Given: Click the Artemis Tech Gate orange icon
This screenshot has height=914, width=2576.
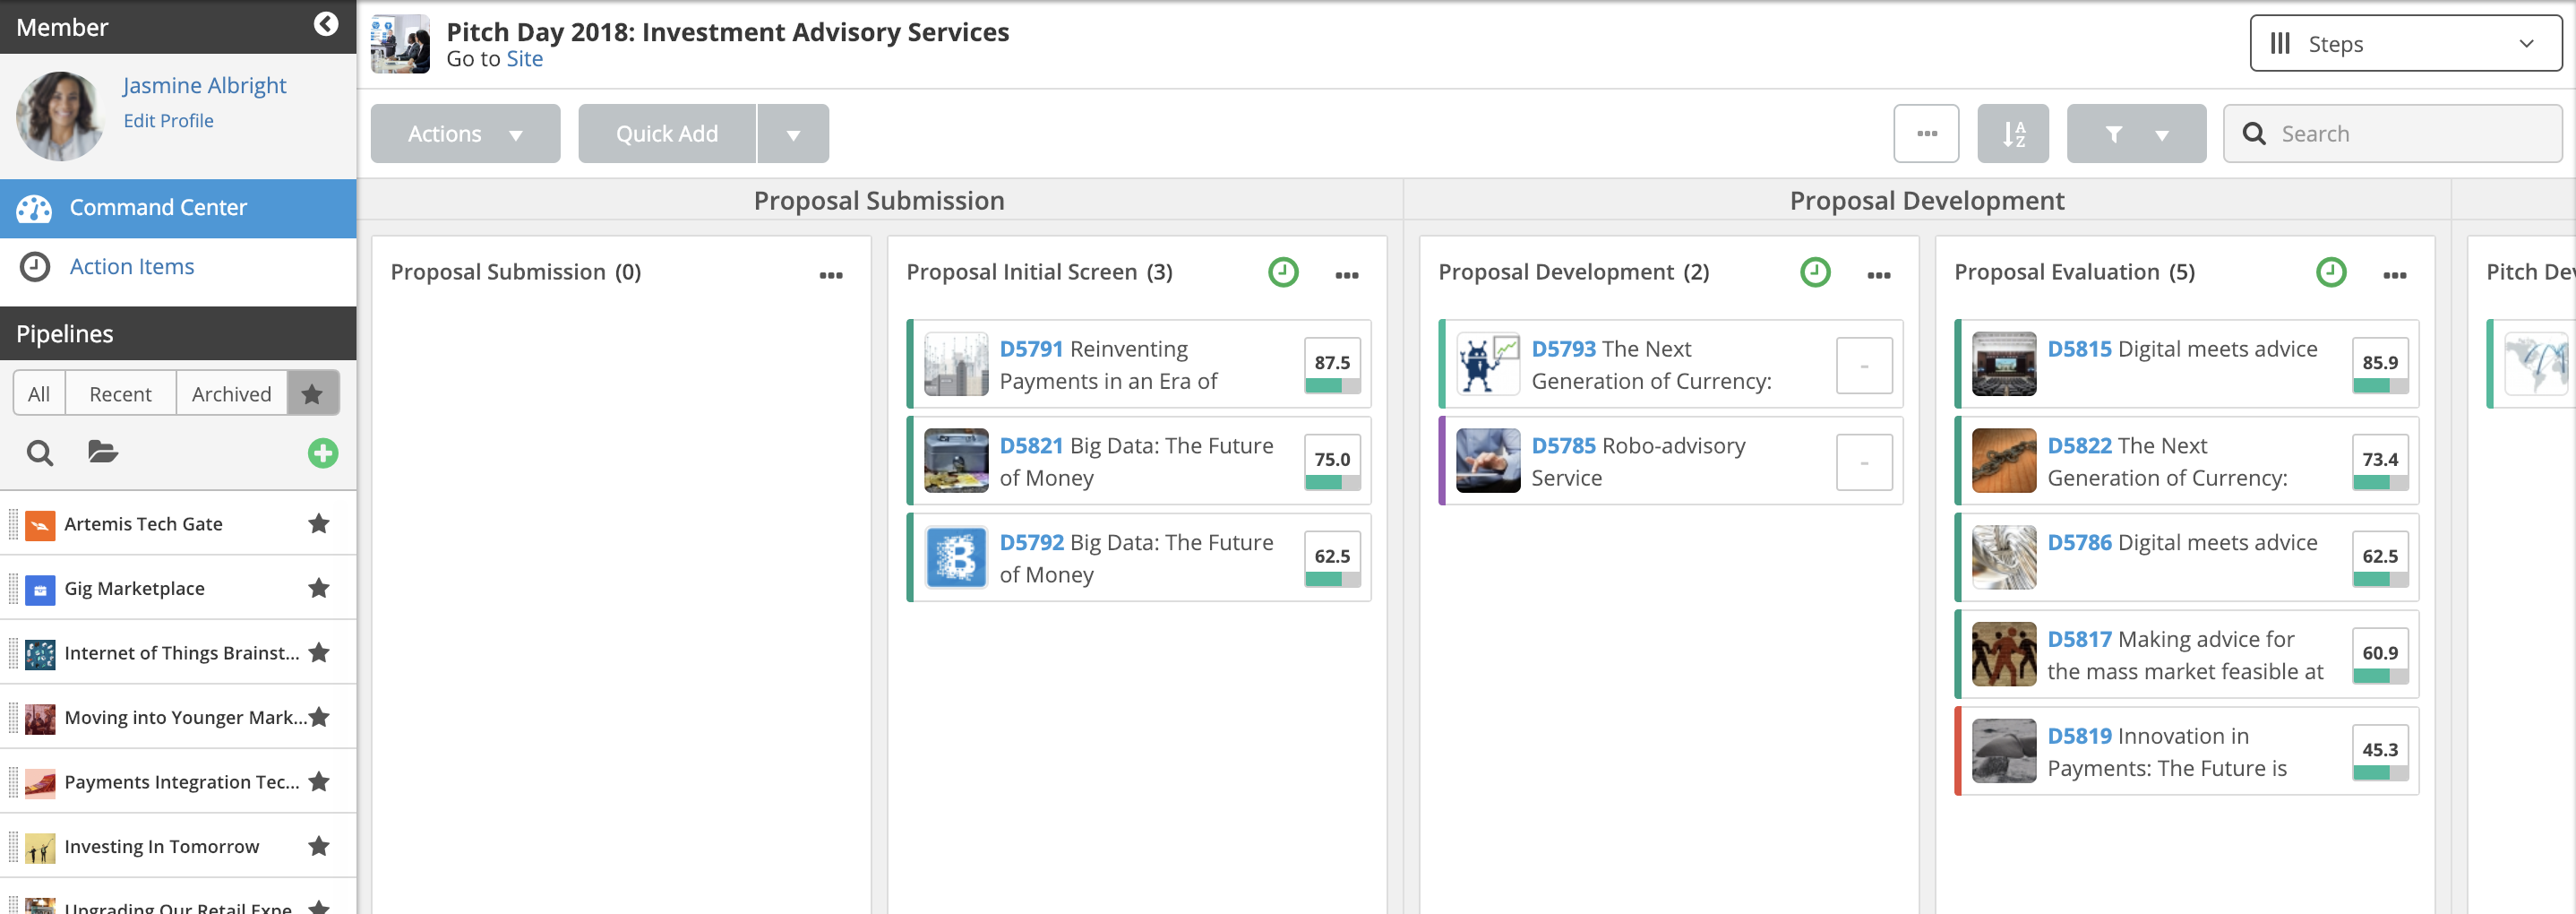Looking at the screenshot, I should [x=40, y=525].
